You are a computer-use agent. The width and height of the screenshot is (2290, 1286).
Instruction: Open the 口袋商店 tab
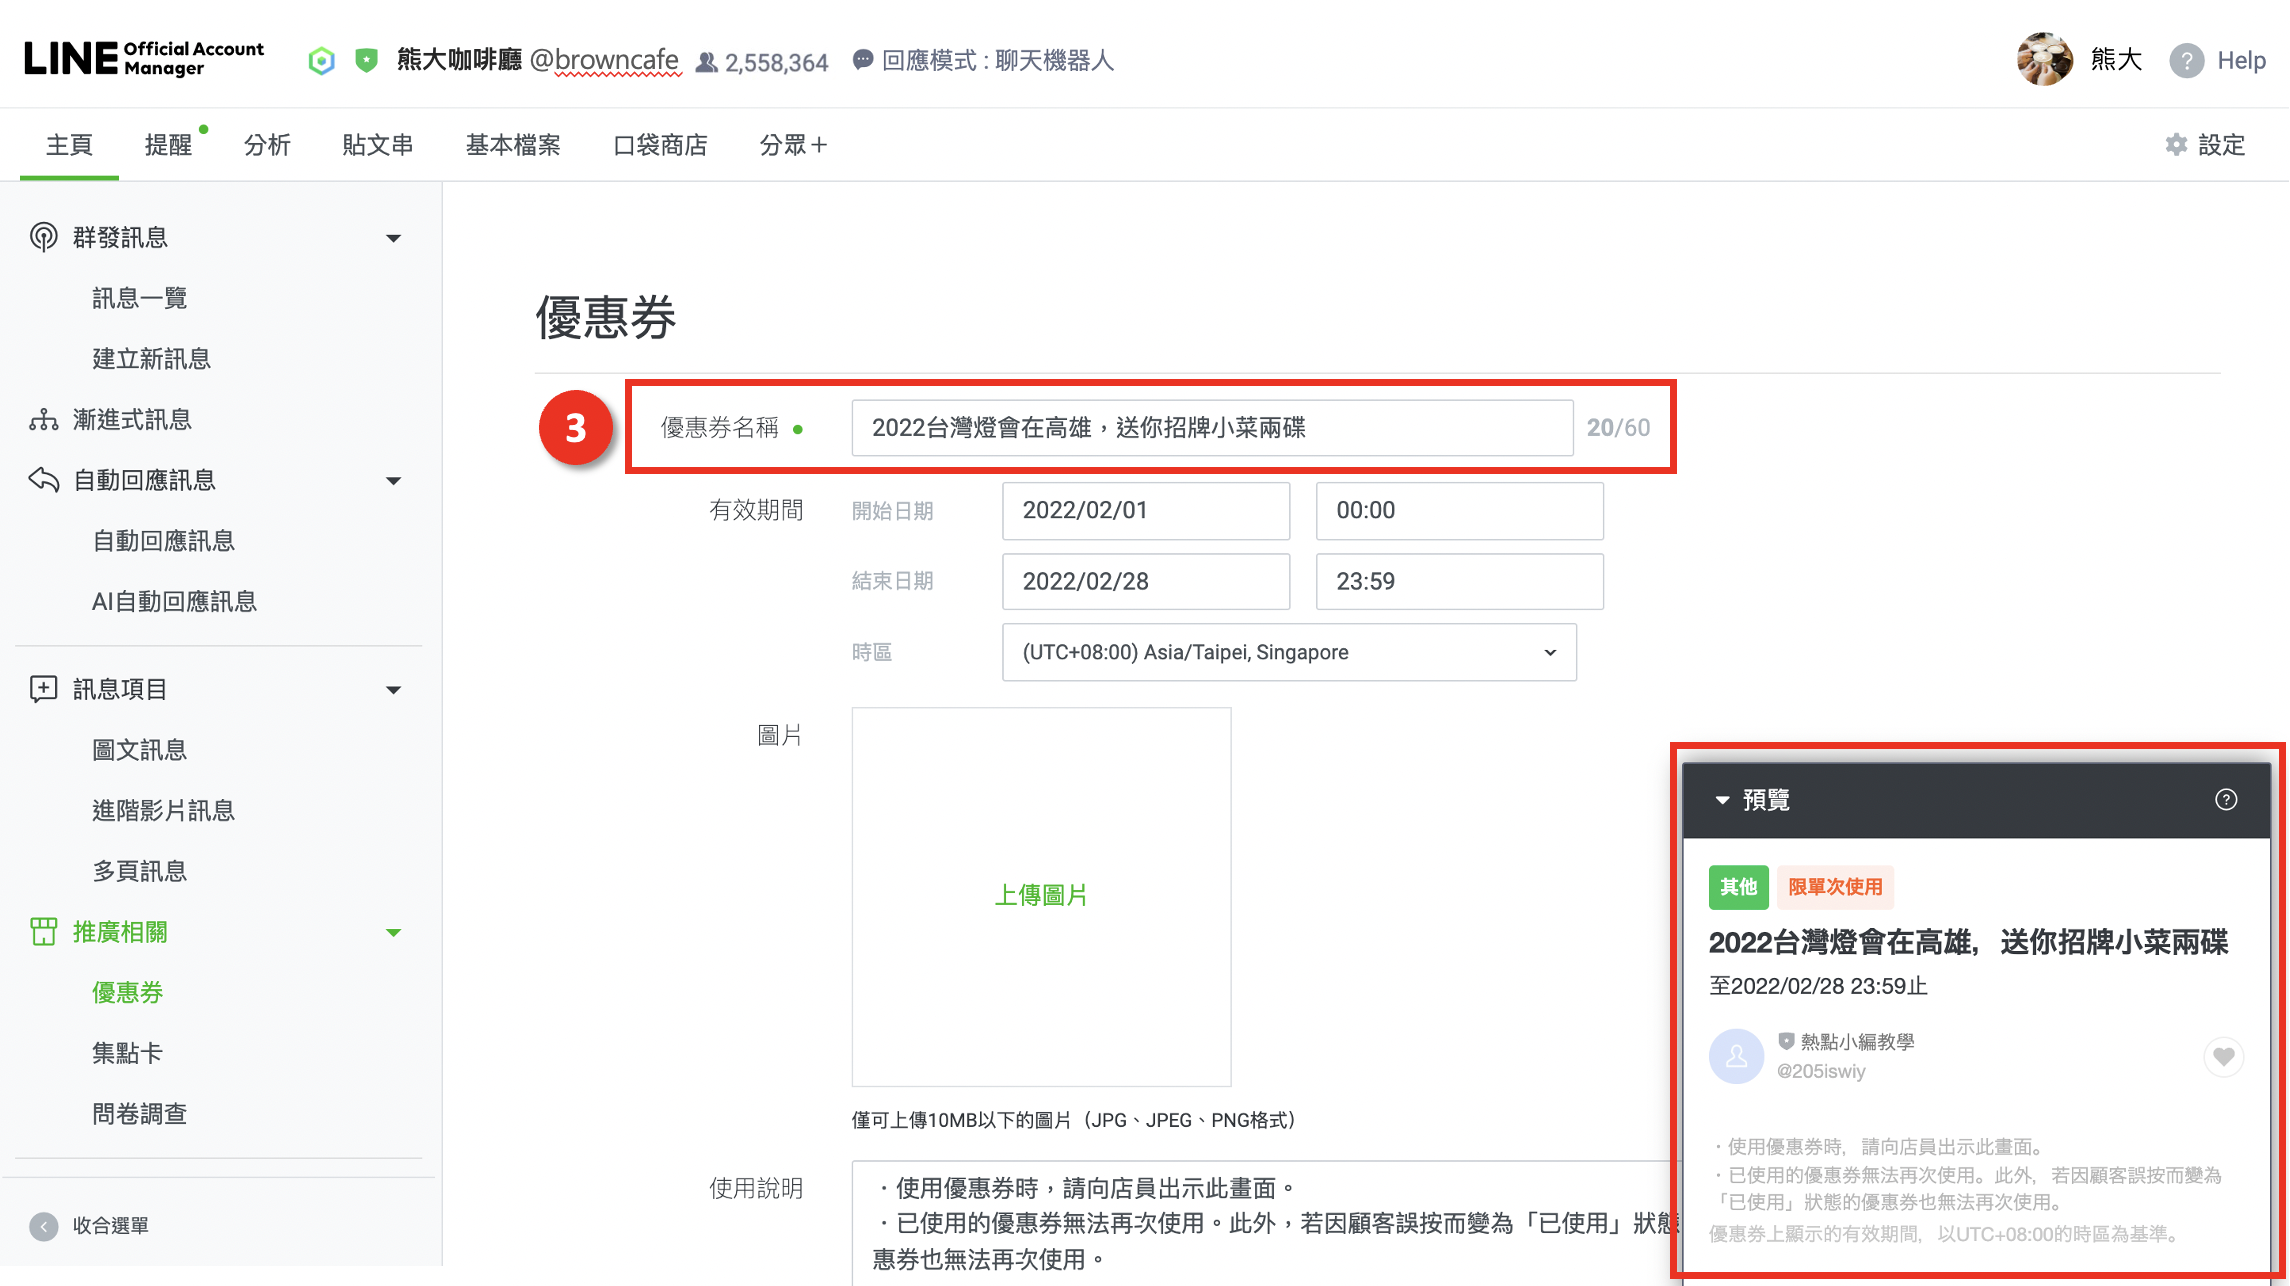660,145
